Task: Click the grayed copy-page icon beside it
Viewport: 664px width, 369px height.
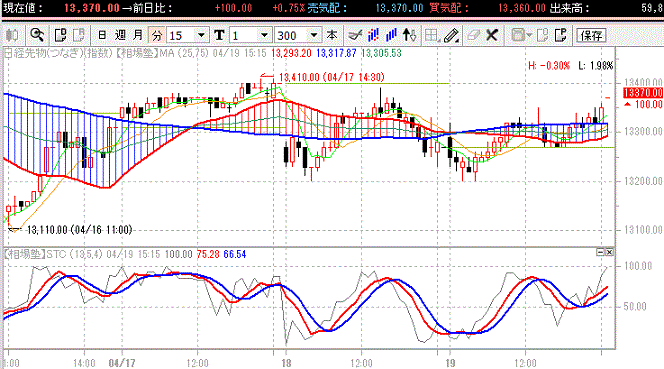Action: [79, 35]
